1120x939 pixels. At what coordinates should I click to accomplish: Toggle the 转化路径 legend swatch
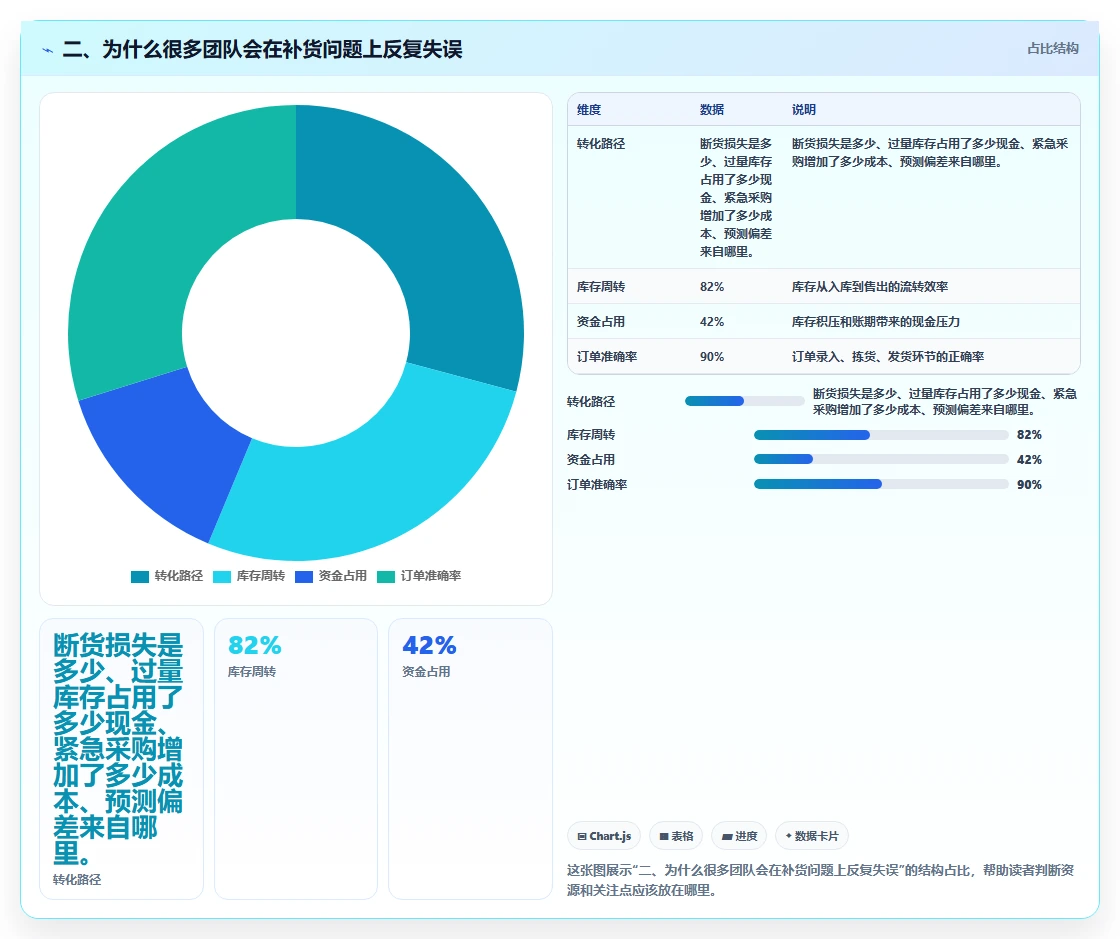[x=140, y=576]
